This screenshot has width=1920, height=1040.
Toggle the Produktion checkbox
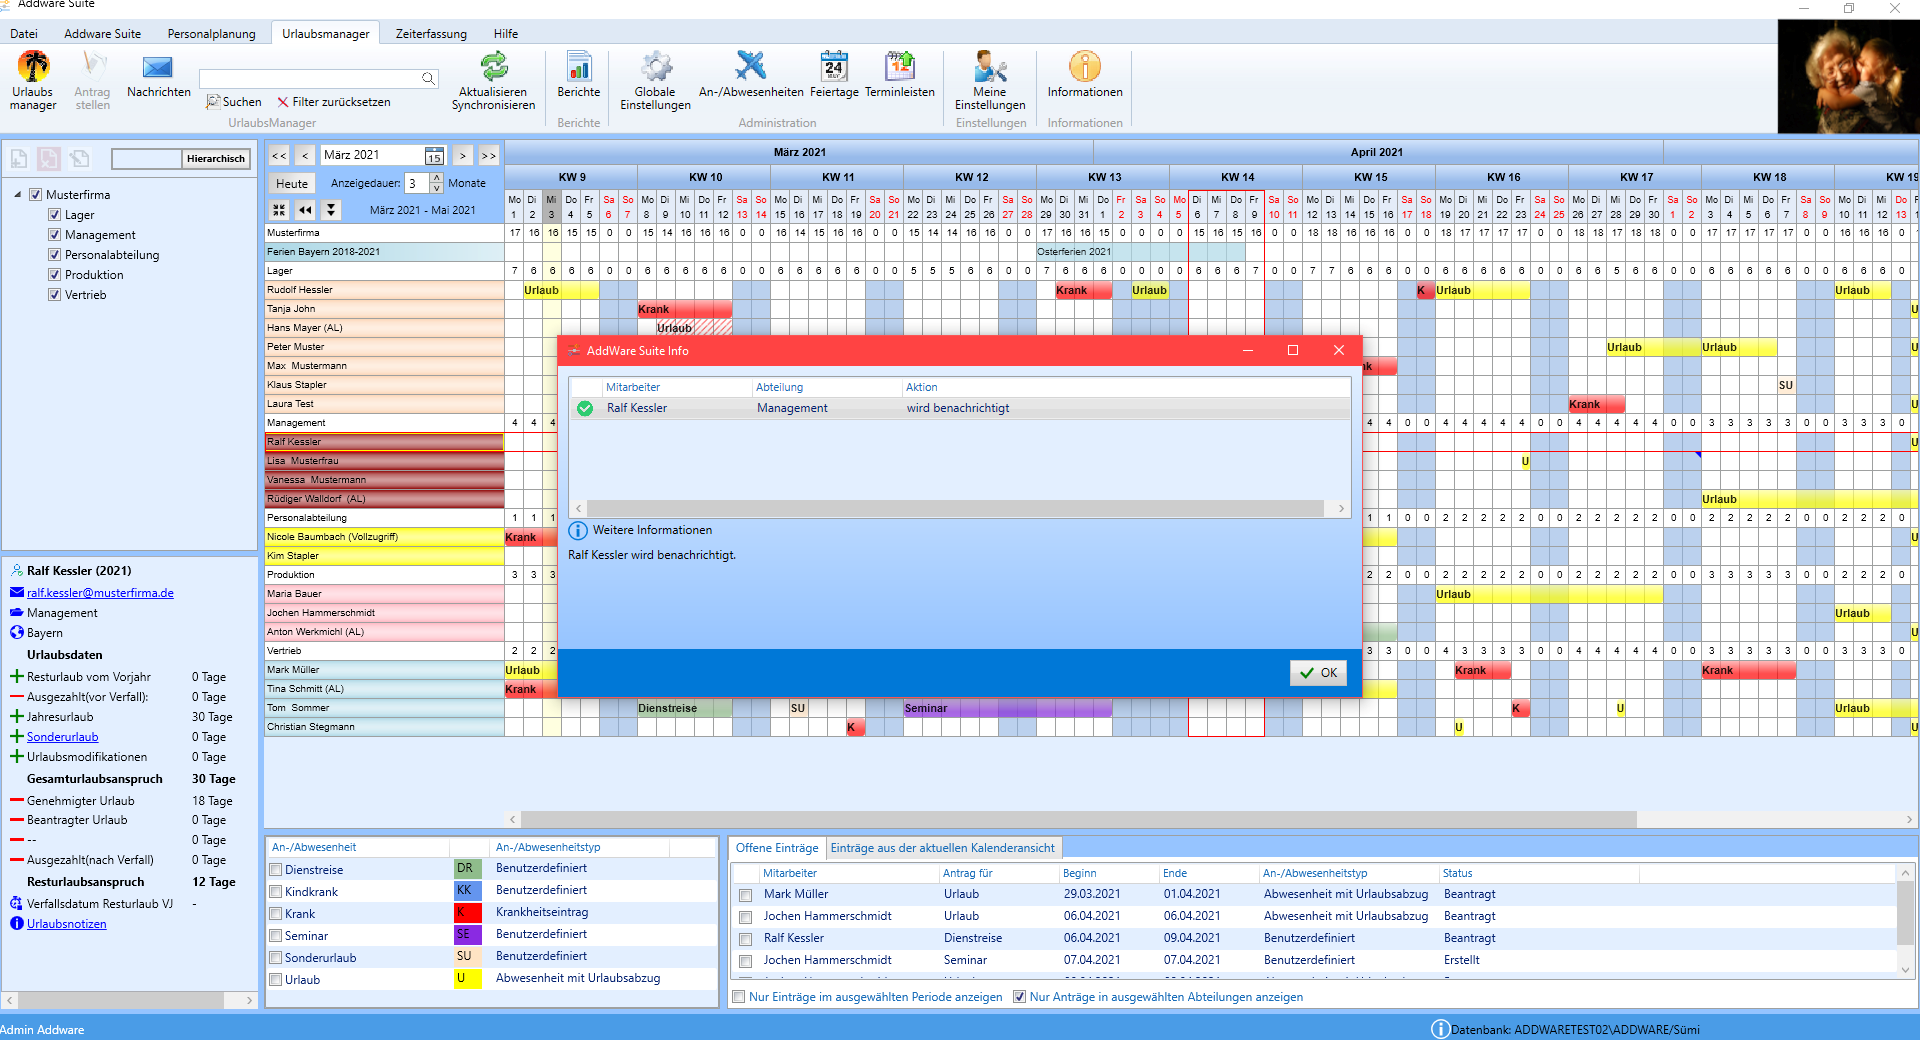tap(55, 275)
